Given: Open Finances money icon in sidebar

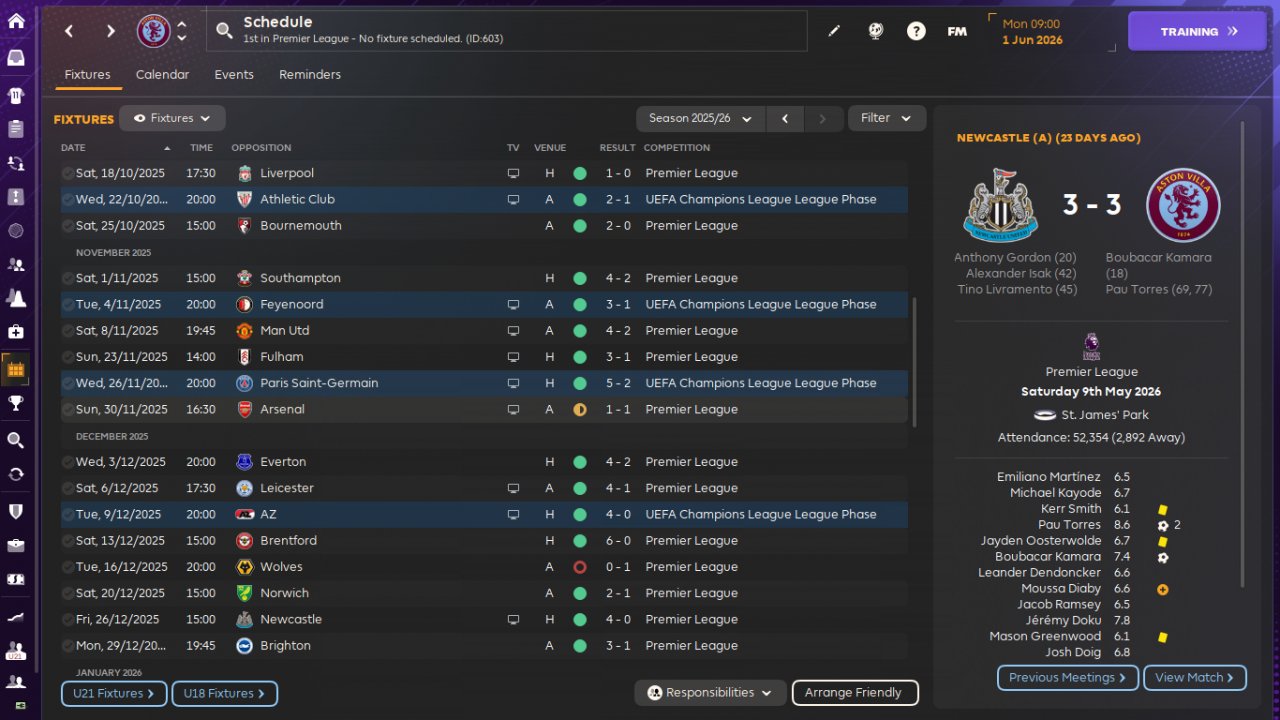Looking at the screenshot, I should pyautogui.click(x=16, y=579).
